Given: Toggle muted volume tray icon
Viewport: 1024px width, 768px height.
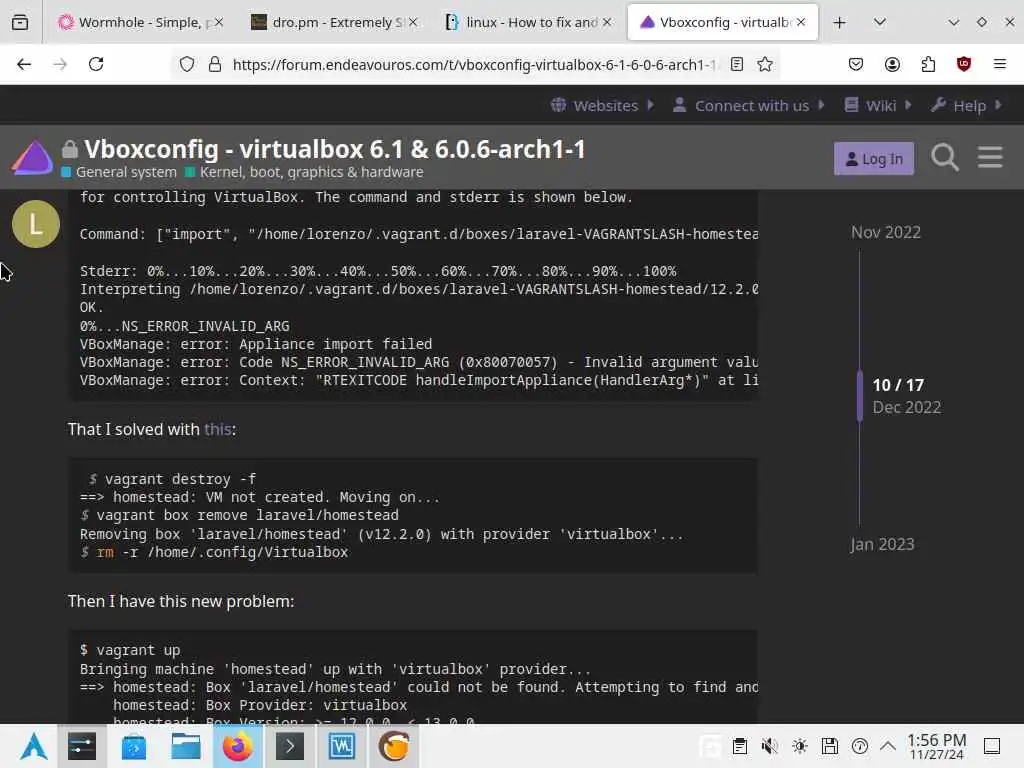Looking at the screenshot, I should click(x=769, y=746).
